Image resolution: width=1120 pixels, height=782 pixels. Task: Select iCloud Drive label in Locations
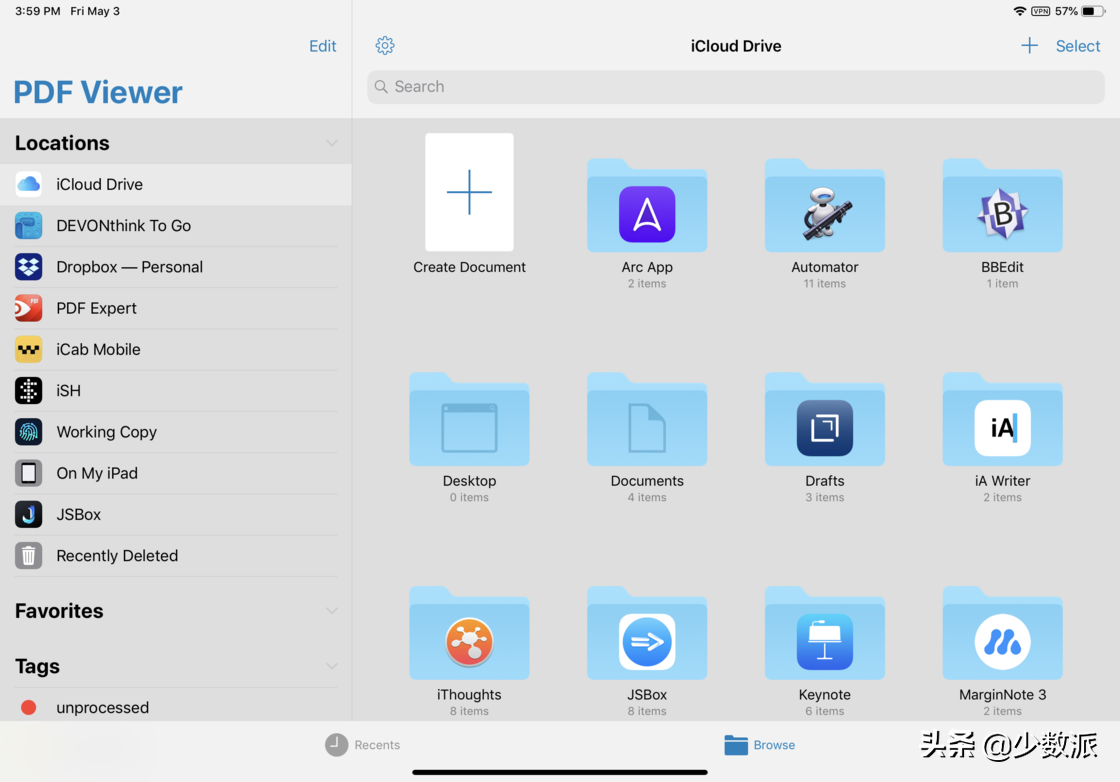(x=99, y=184)
